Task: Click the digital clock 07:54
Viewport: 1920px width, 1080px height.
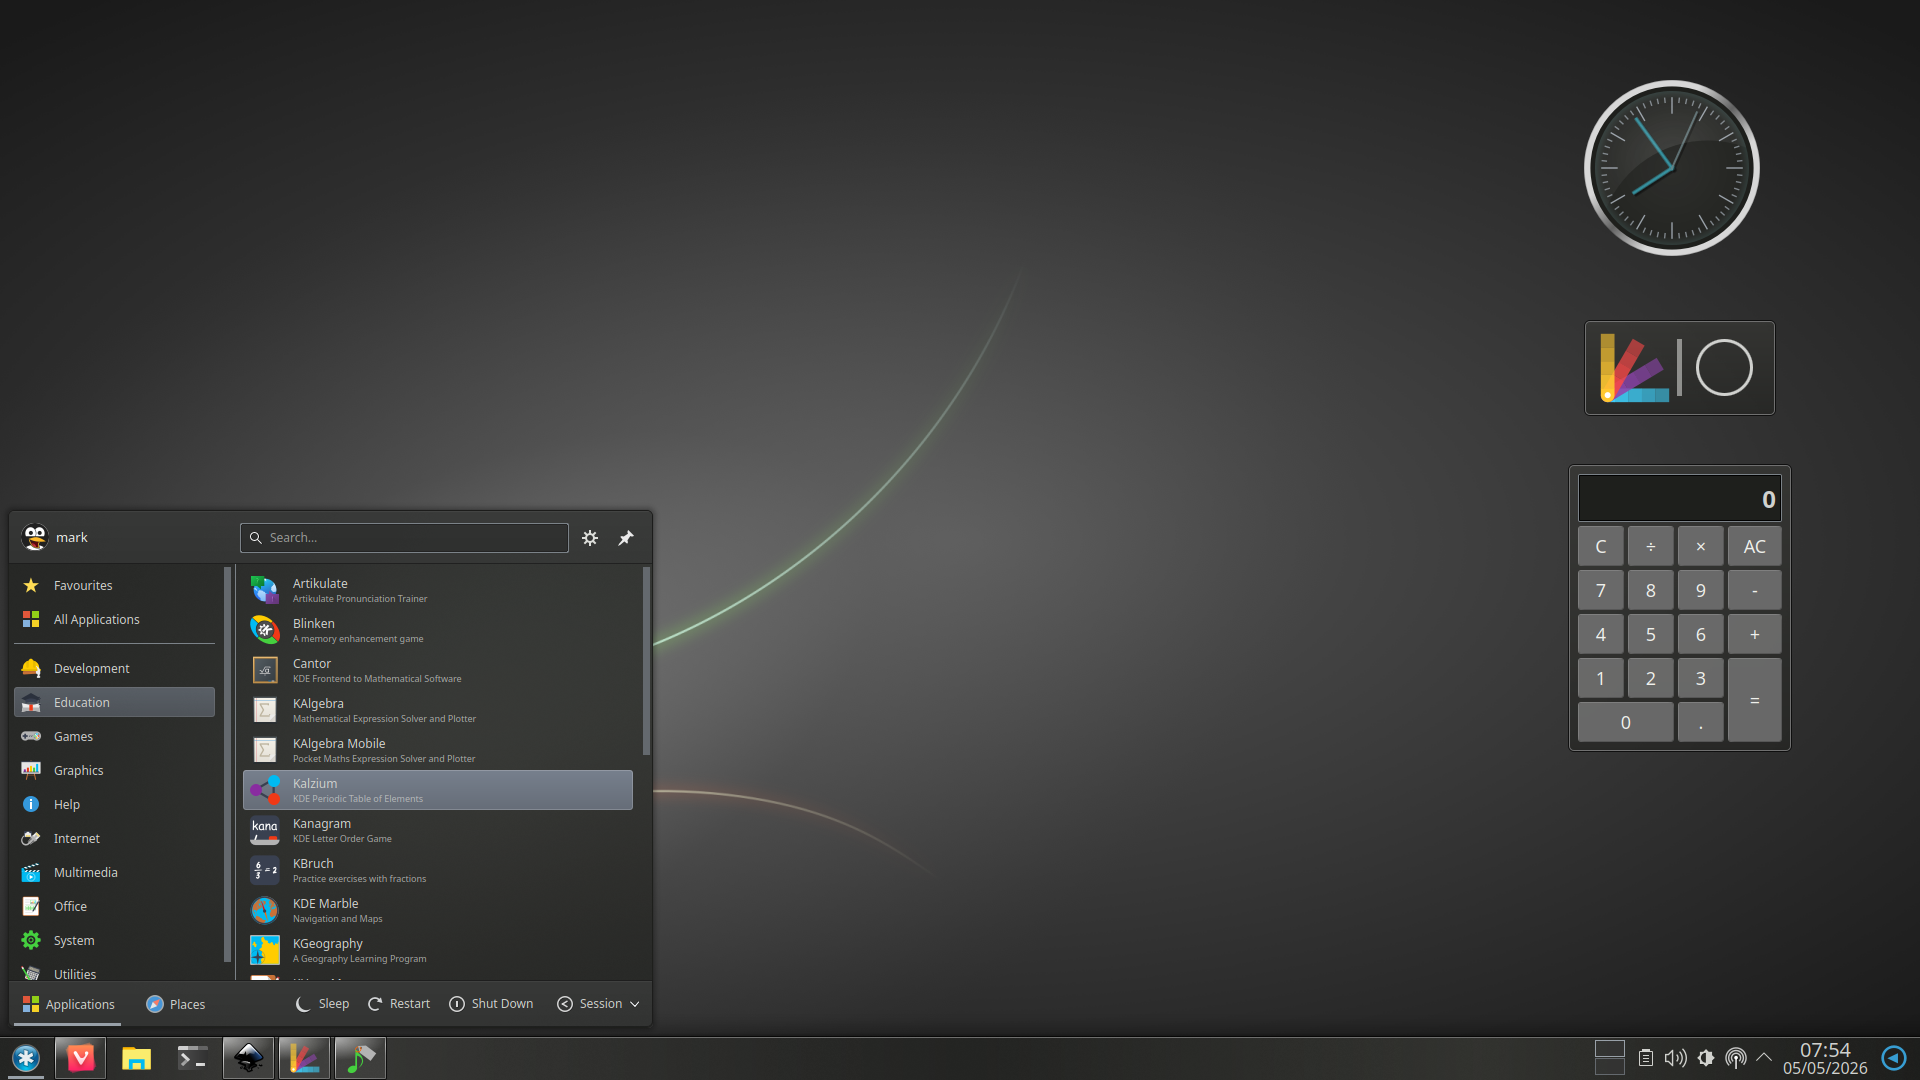Action: [1825, 1050]
